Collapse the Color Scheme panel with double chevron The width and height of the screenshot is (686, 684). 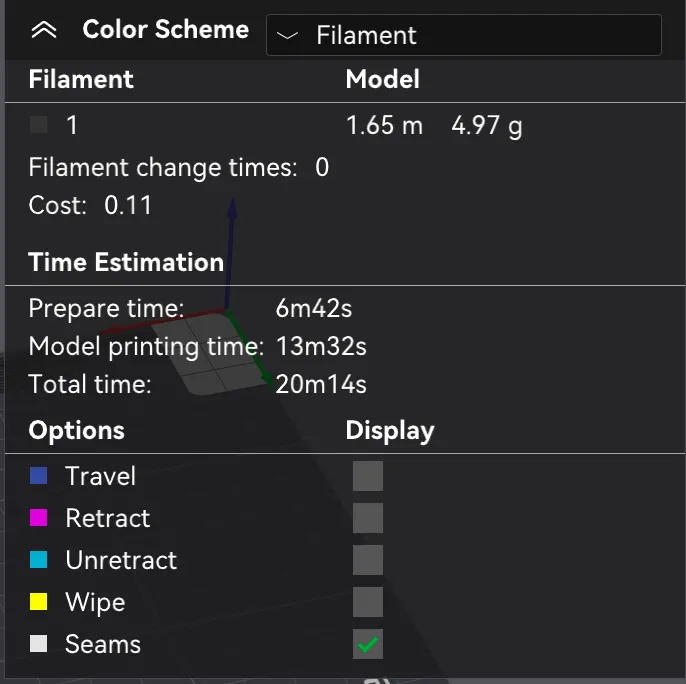click(44, 30)
